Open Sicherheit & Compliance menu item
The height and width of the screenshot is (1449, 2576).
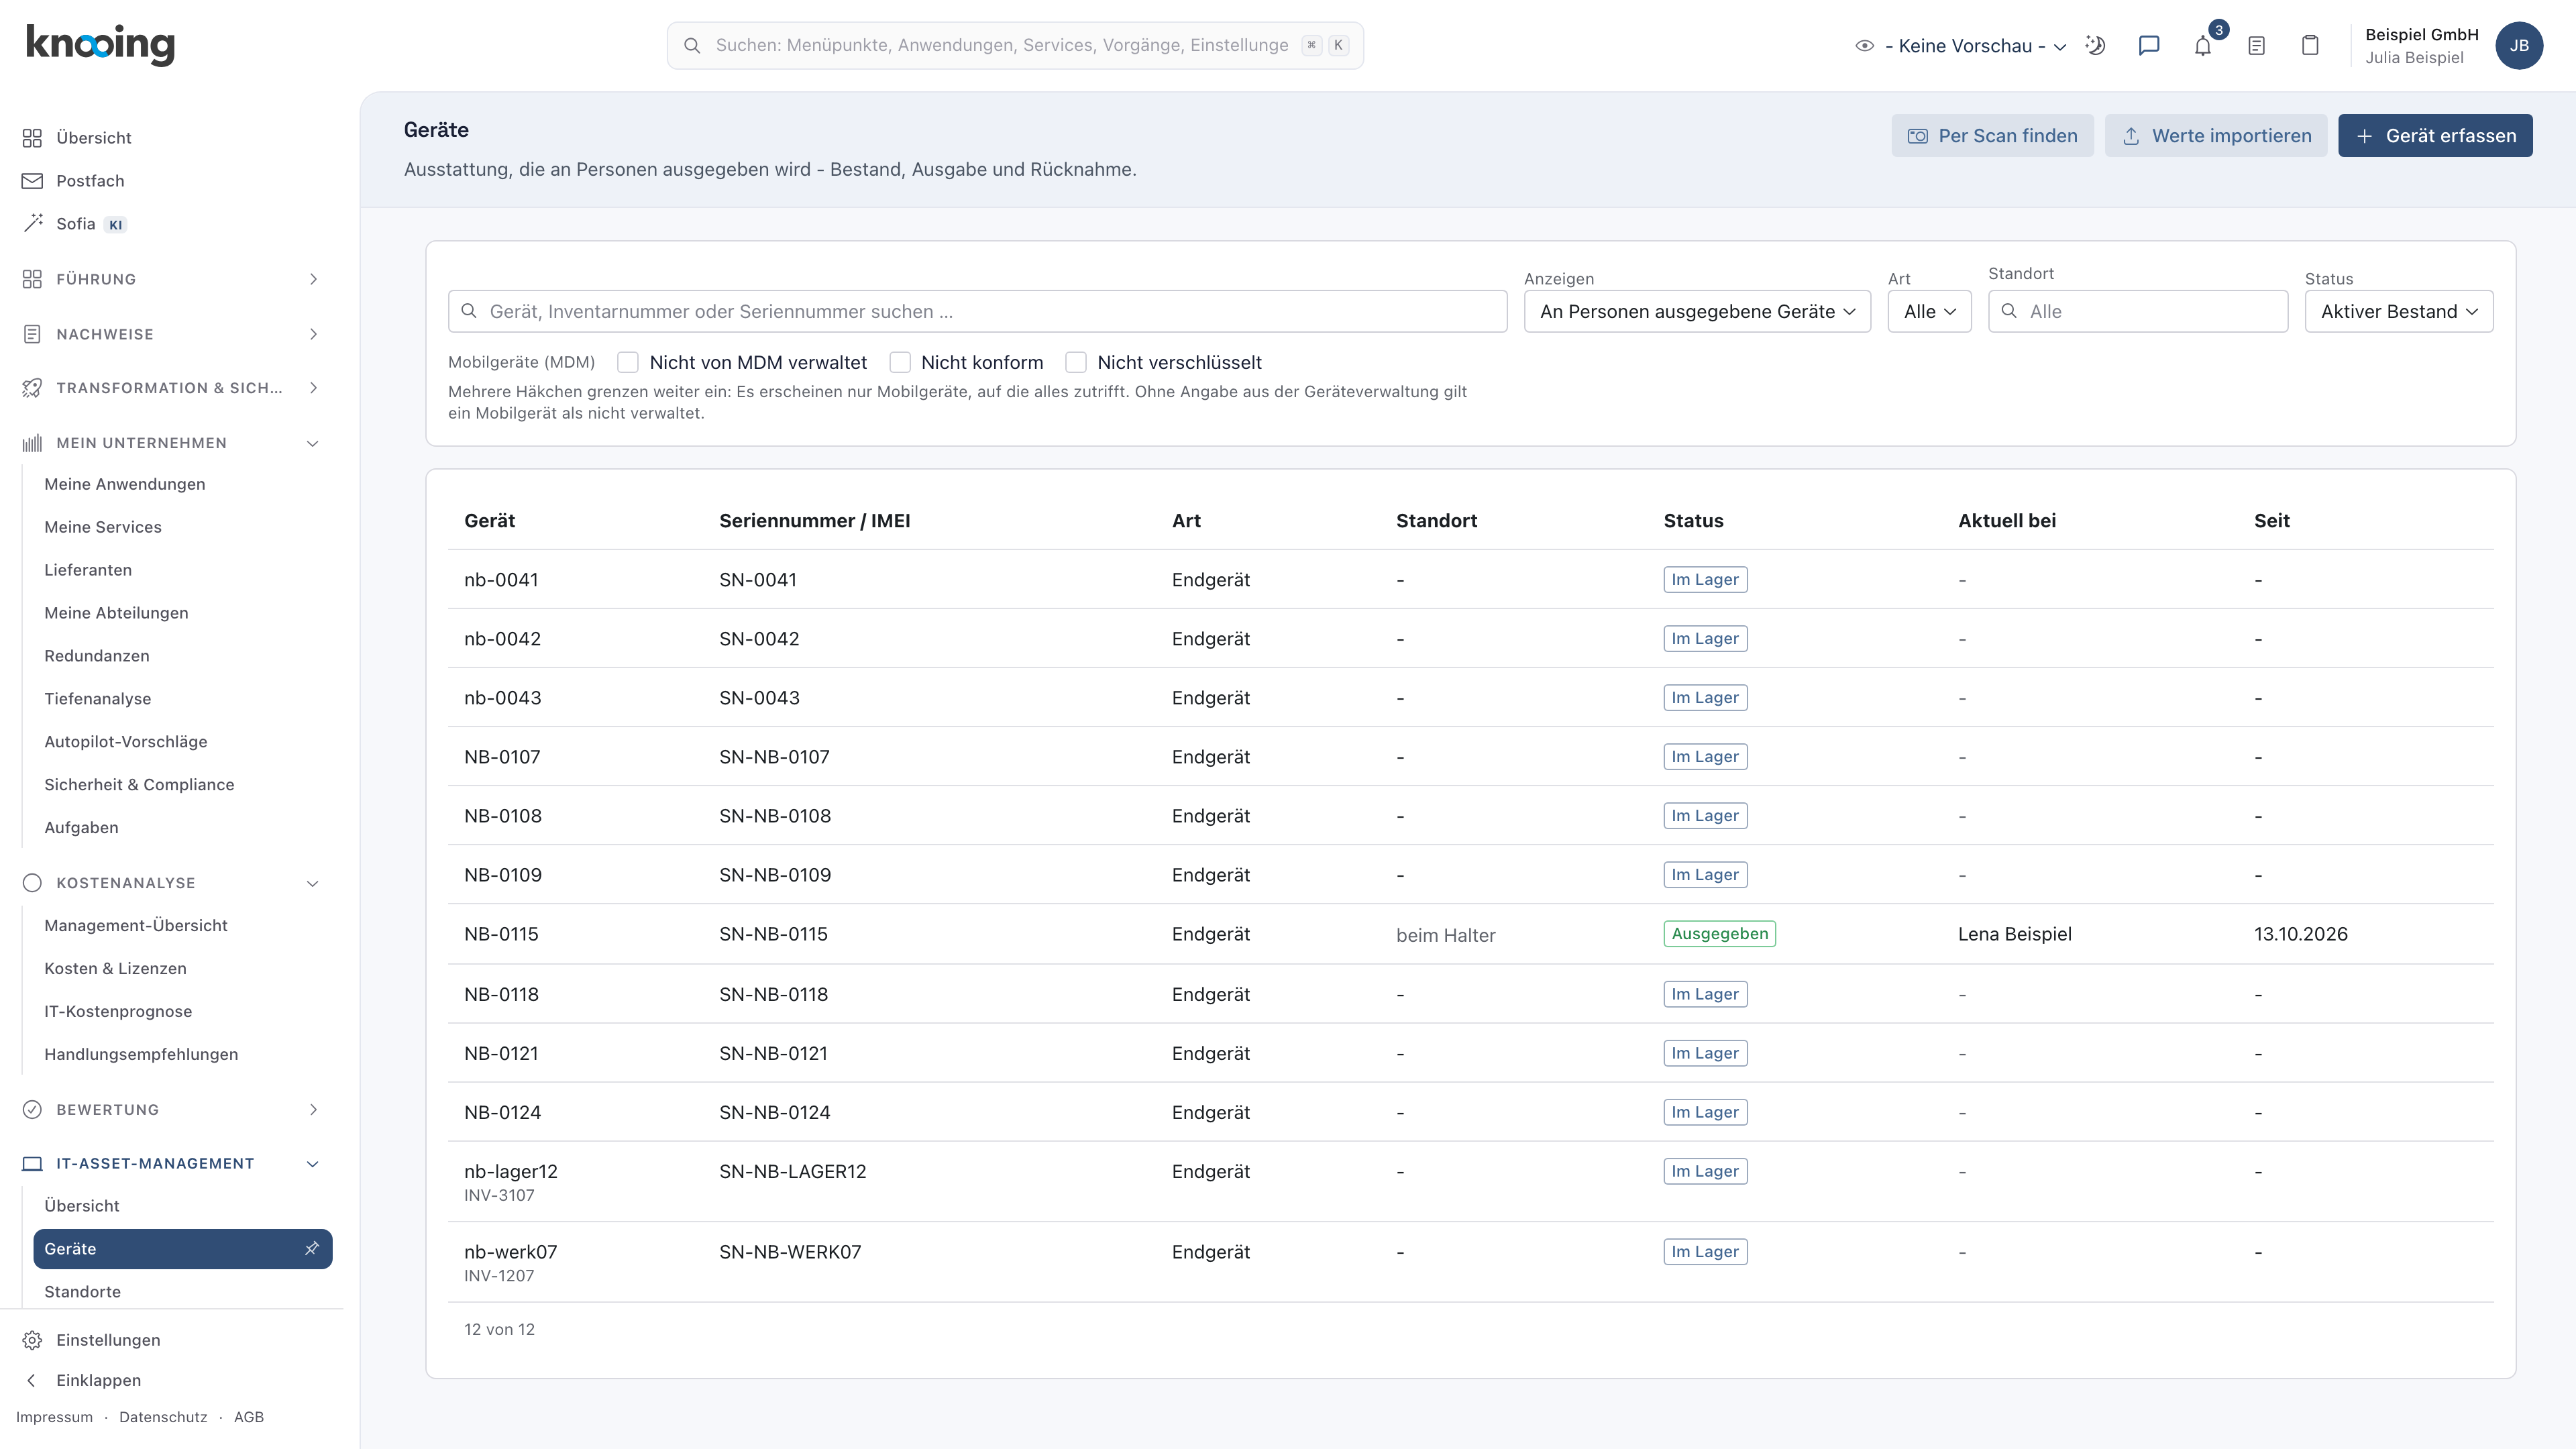point(139,785)
